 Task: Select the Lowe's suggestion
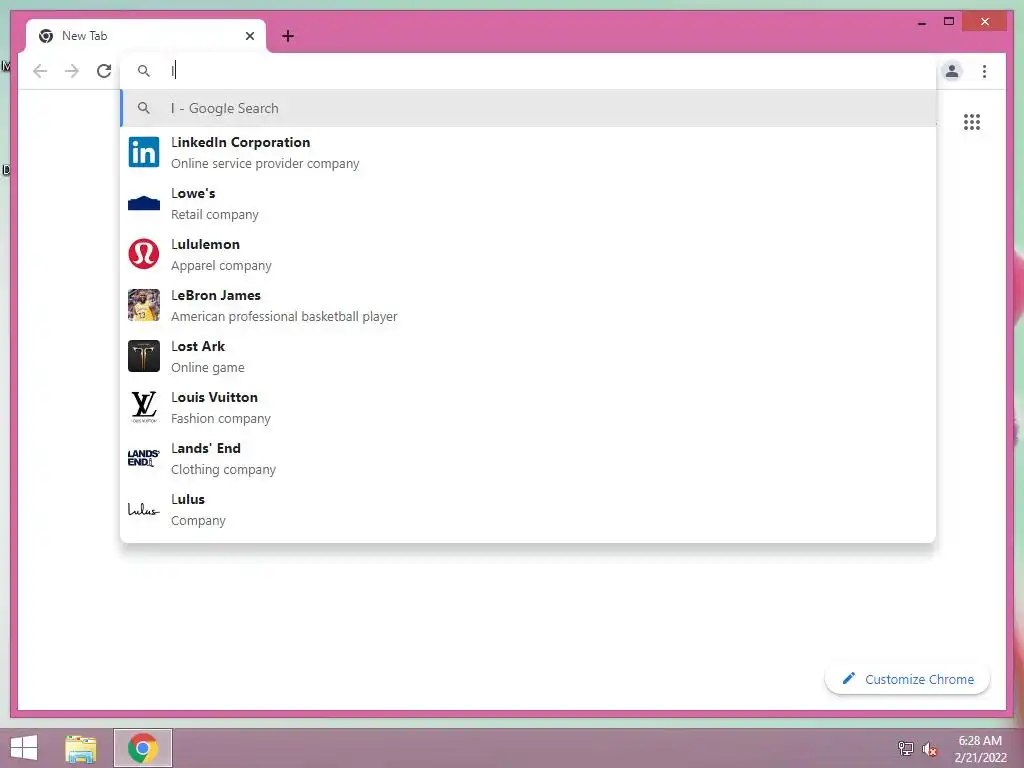tap(528, 203)
